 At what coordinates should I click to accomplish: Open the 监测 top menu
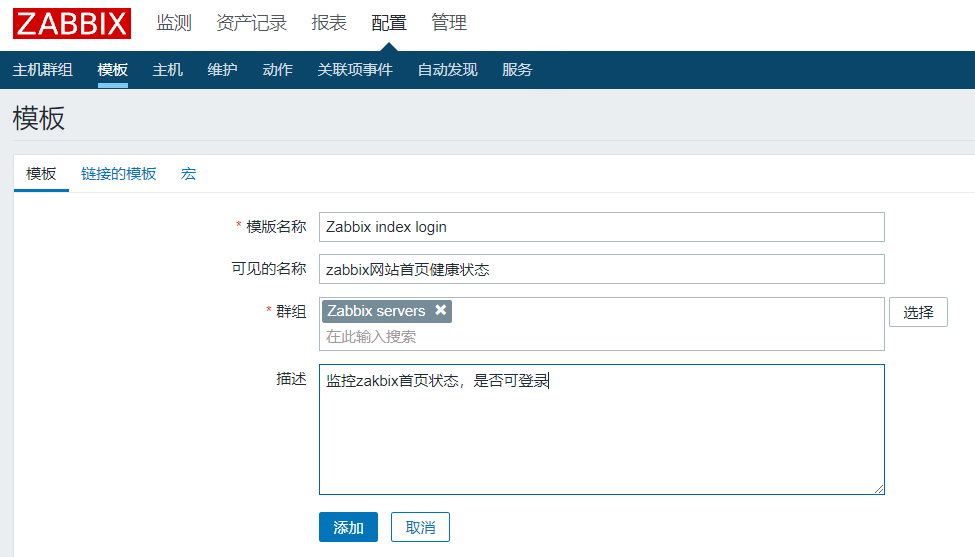[x=173, y=24]
